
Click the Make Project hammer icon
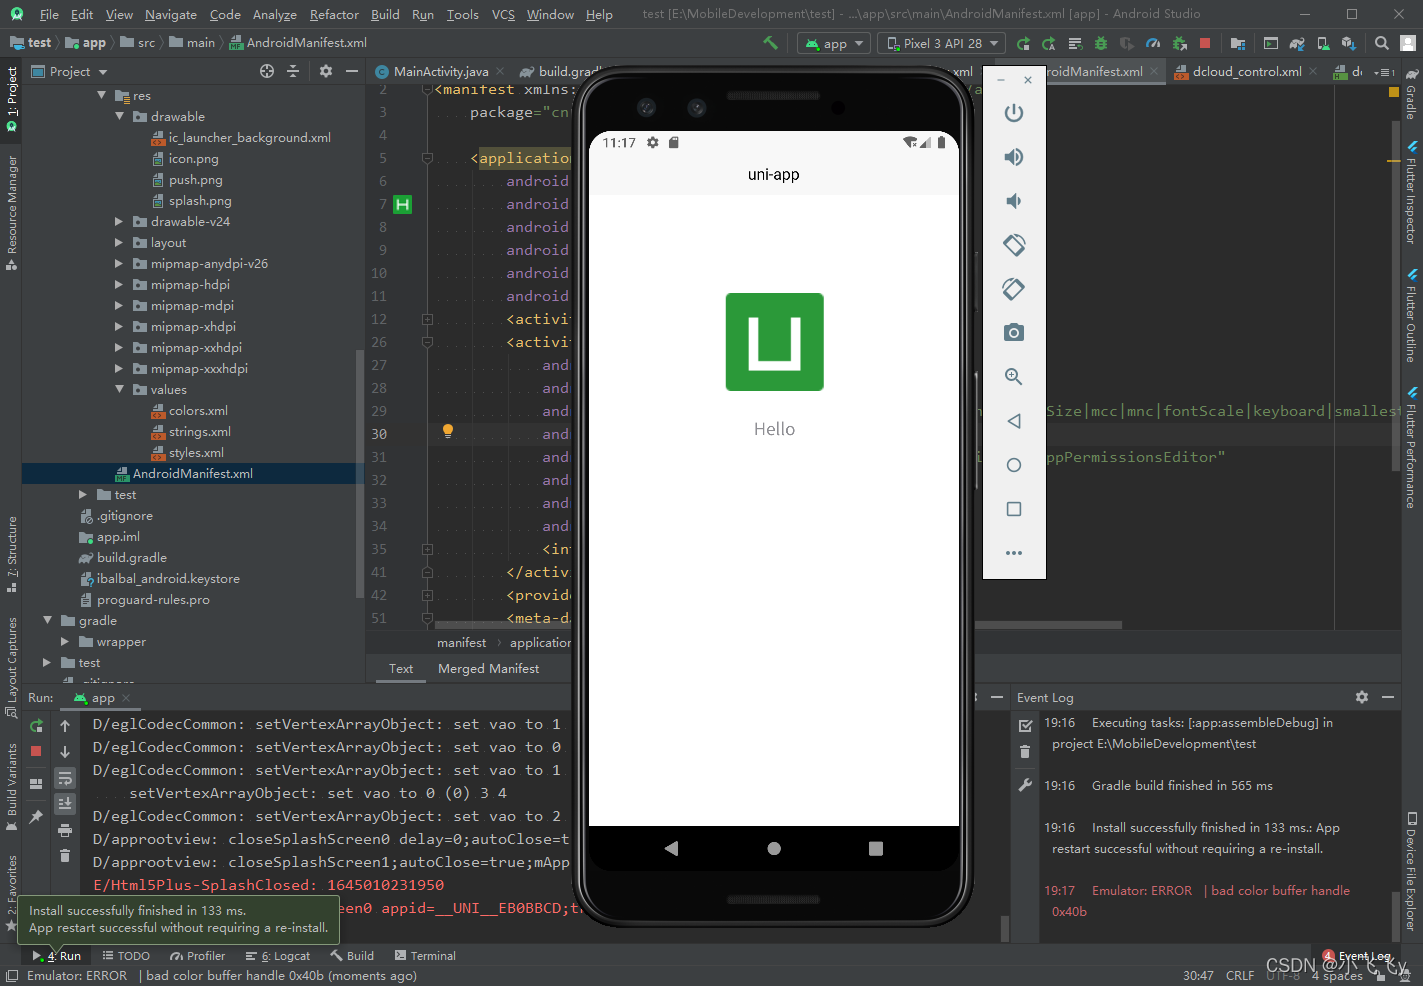click(x=770, y=43)
